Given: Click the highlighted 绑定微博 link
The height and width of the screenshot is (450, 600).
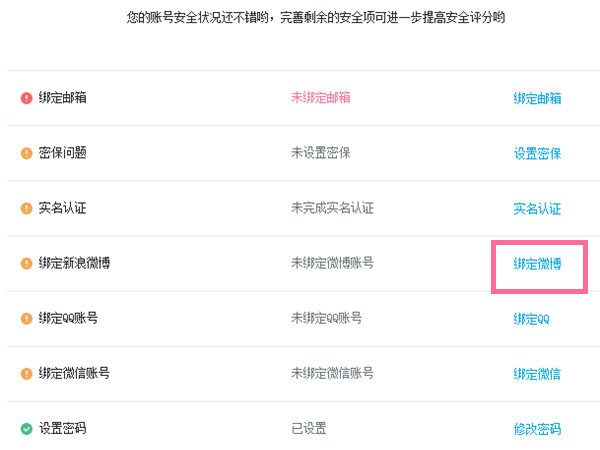Looking at the screenshot, I should 537,264.
